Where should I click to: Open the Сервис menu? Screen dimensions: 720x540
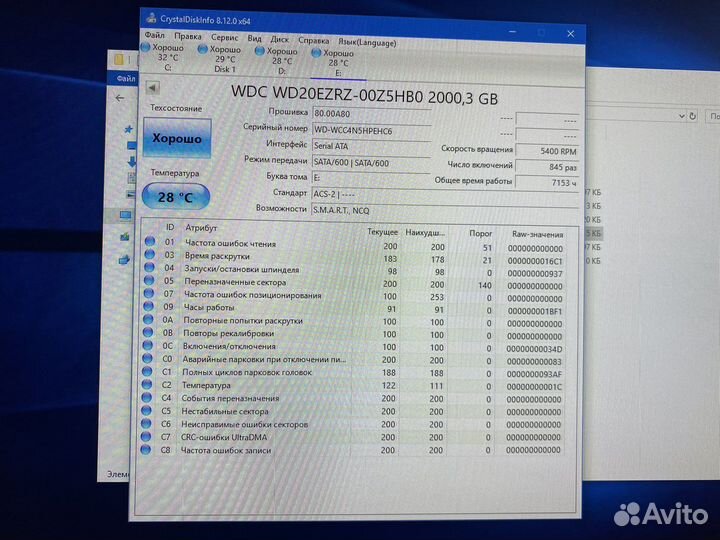point(225,37)
